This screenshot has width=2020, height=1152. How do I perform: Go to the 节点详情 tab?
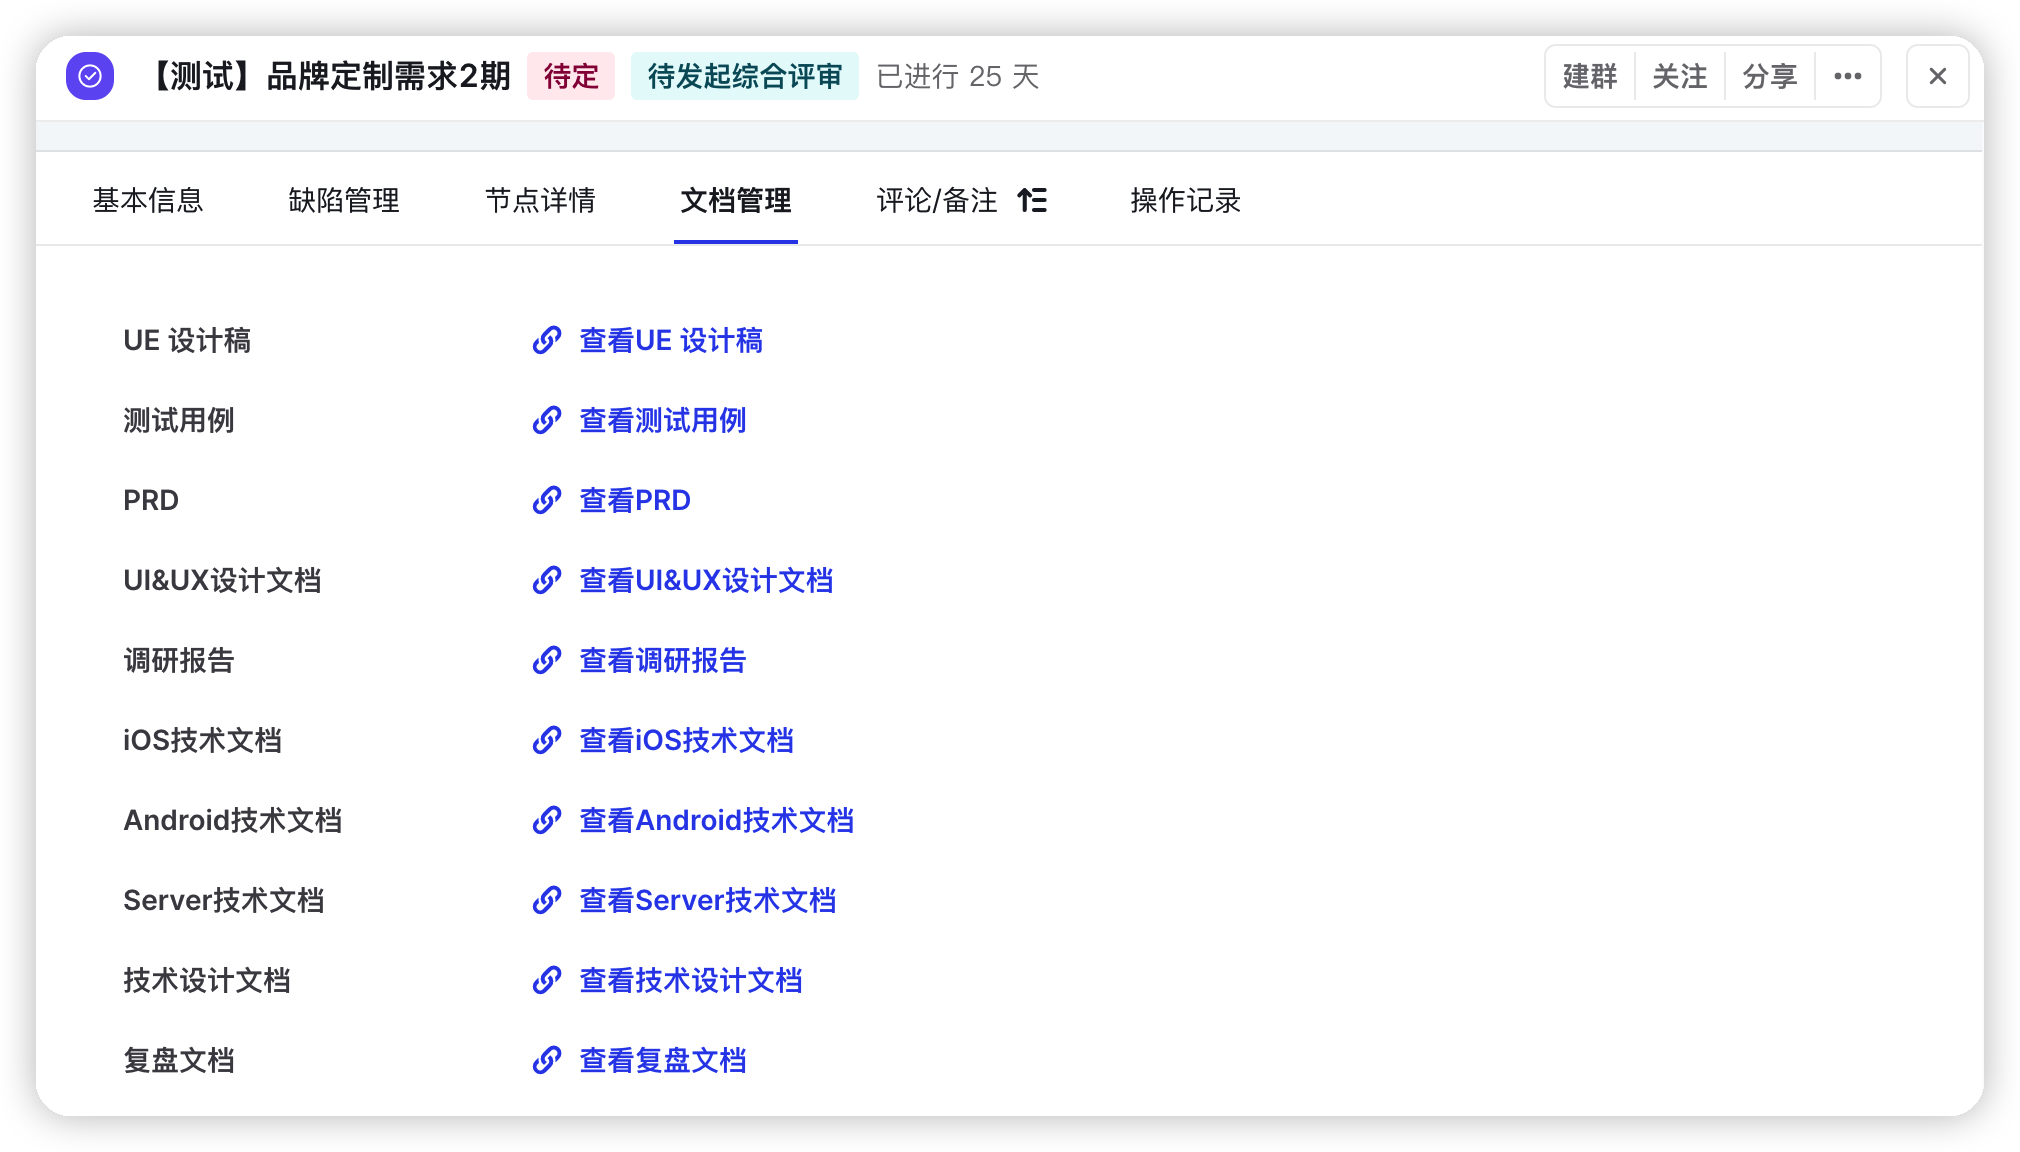point(540,200)
